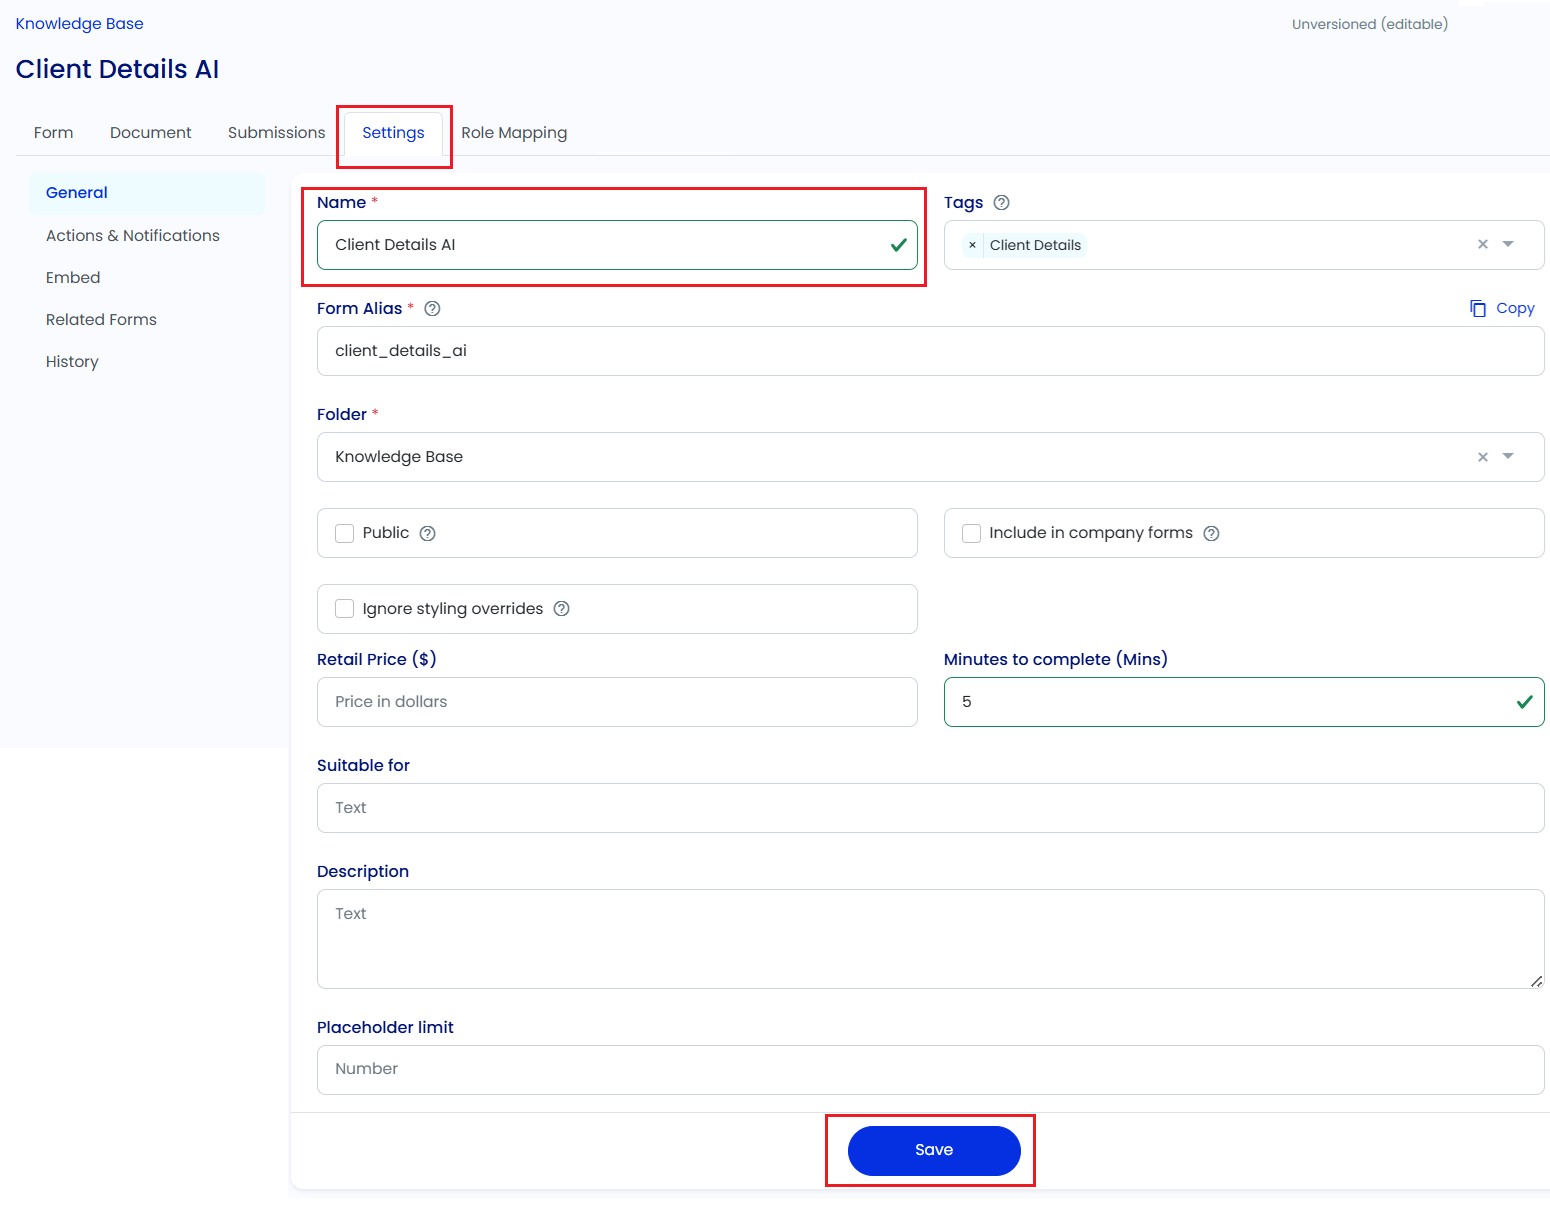Clear the Knowledge Base folder selection
This screenshot has height=1210, width=1550.
click(1483, 457)
